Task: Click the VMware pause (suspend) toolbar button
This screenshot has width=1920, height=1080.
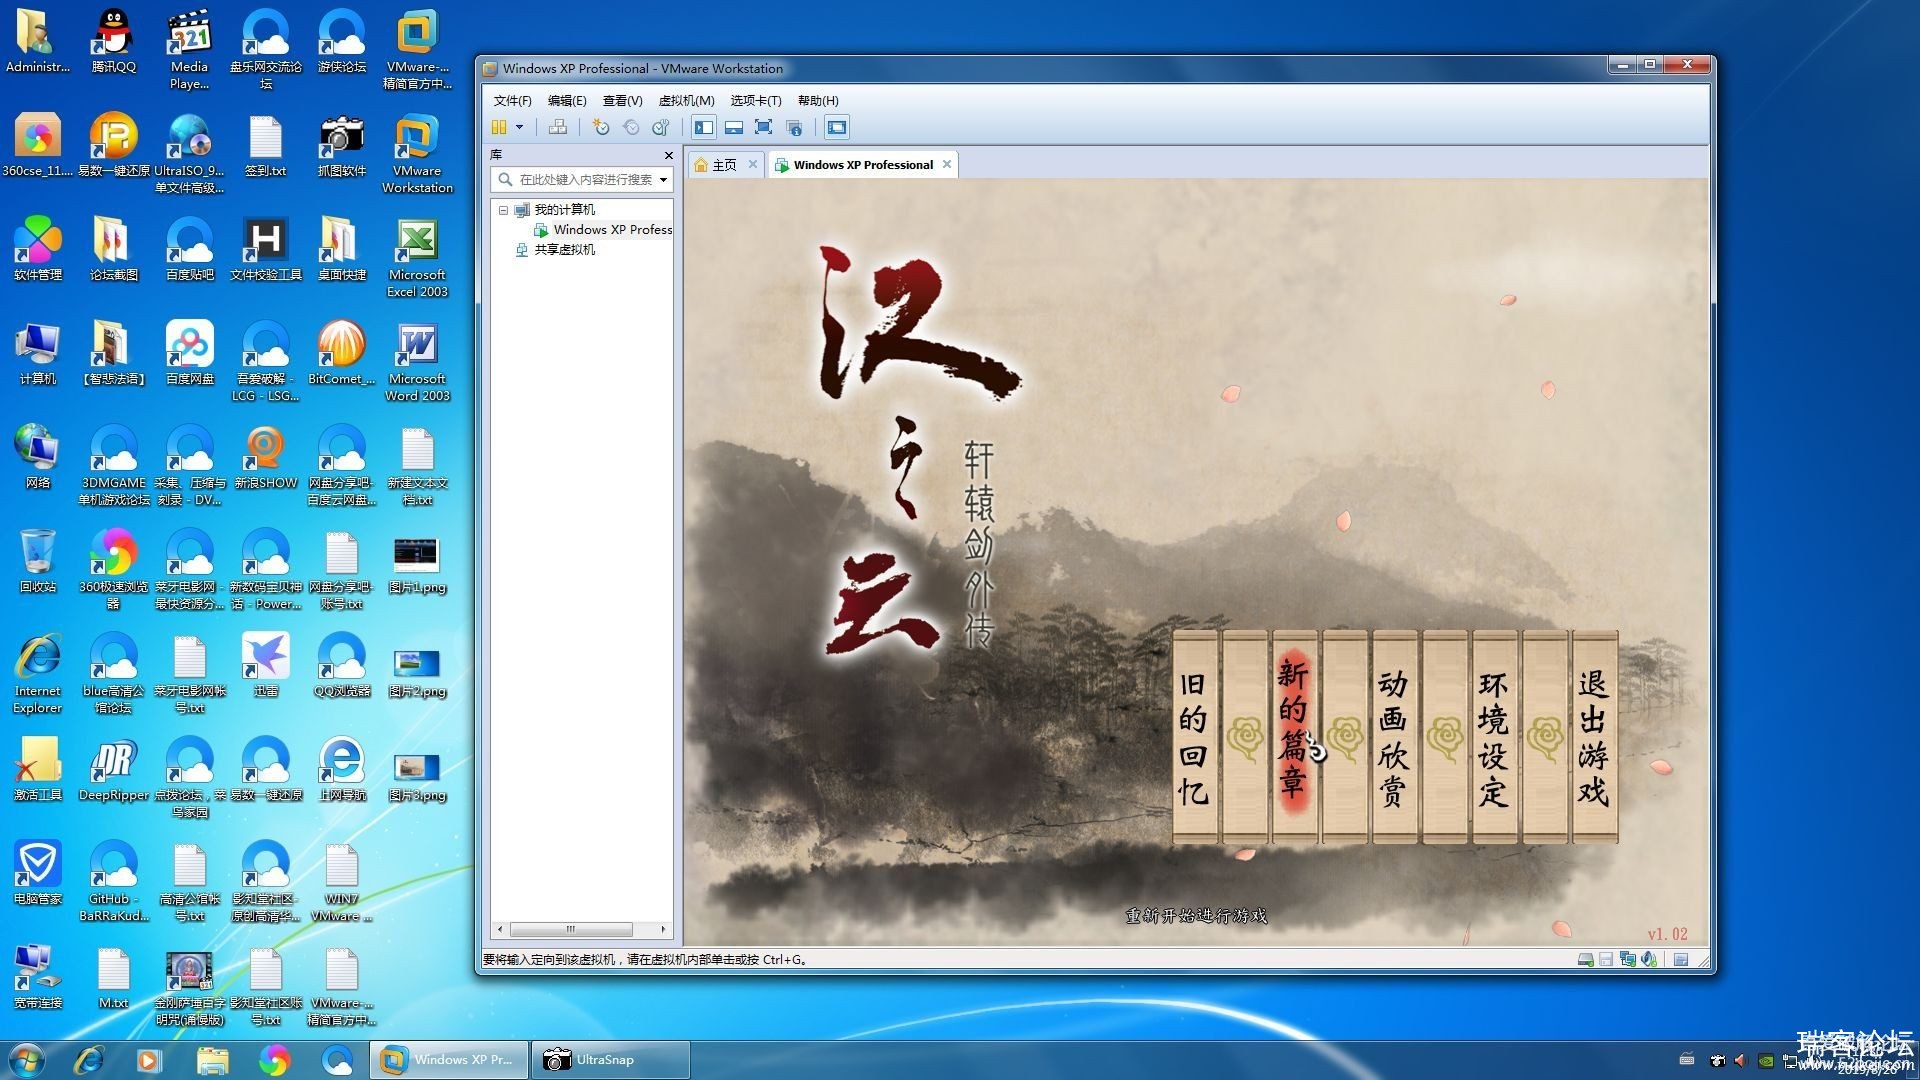Action: 499,127
